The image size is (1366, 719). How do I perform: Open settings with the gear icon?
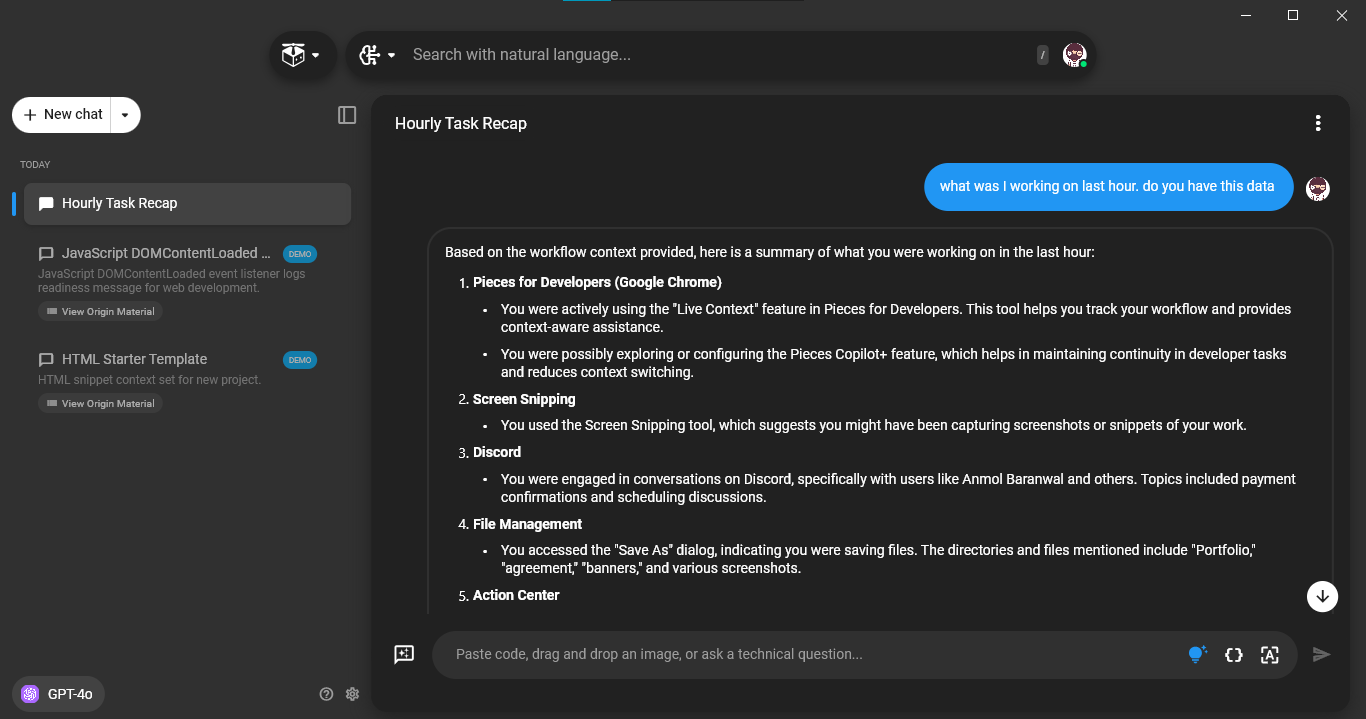pyautogui.click(x=352, y=694)
